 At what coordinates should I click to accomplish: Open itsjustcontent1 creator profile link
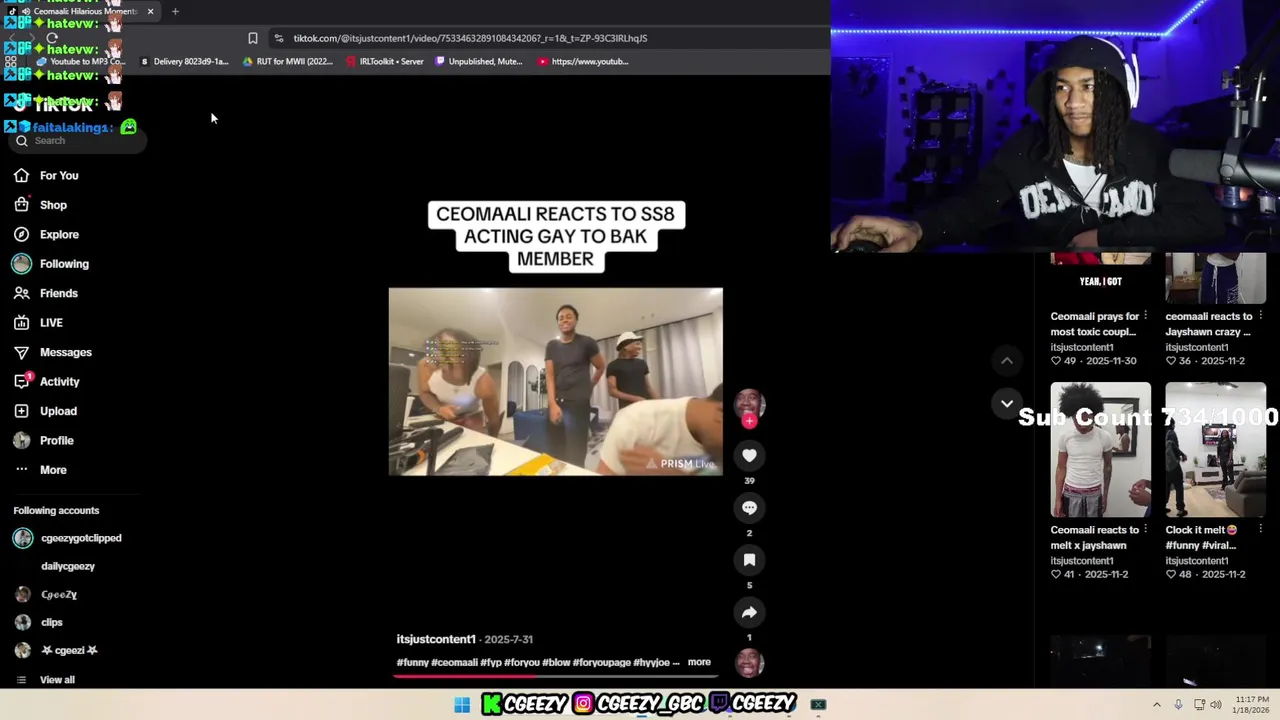coord(436,639)
